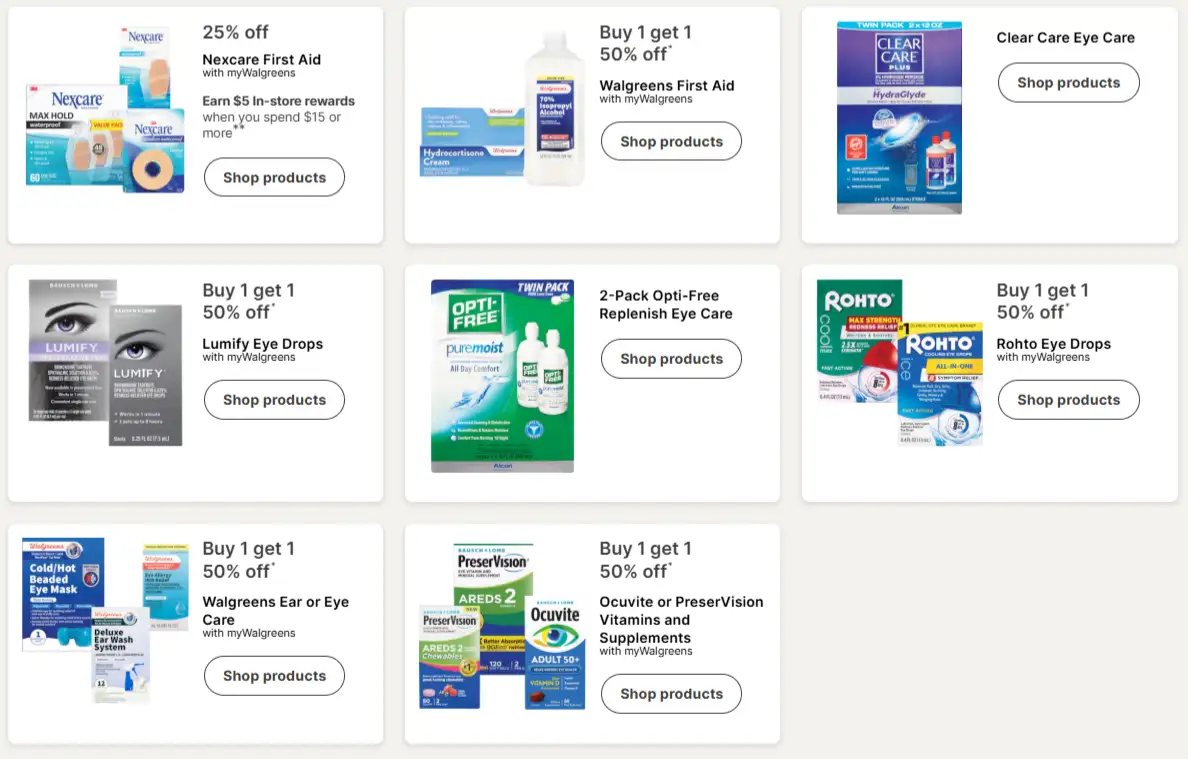The height and width of the screenshot is (759, 1188).
Task: Open the Lumify eye drops product image
Action: click(x=105, y=362)
